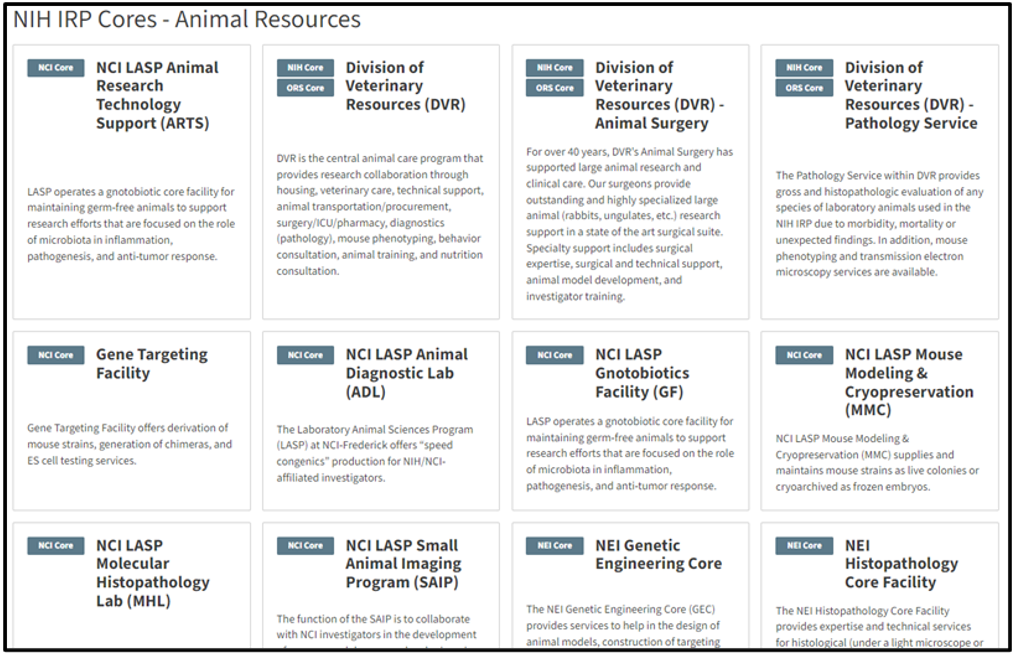Image resolution: width=1012 pixels, height=654 pixels.
Task: Open NEI Histopathology Core Facility title
Action: tap(890, 564)
